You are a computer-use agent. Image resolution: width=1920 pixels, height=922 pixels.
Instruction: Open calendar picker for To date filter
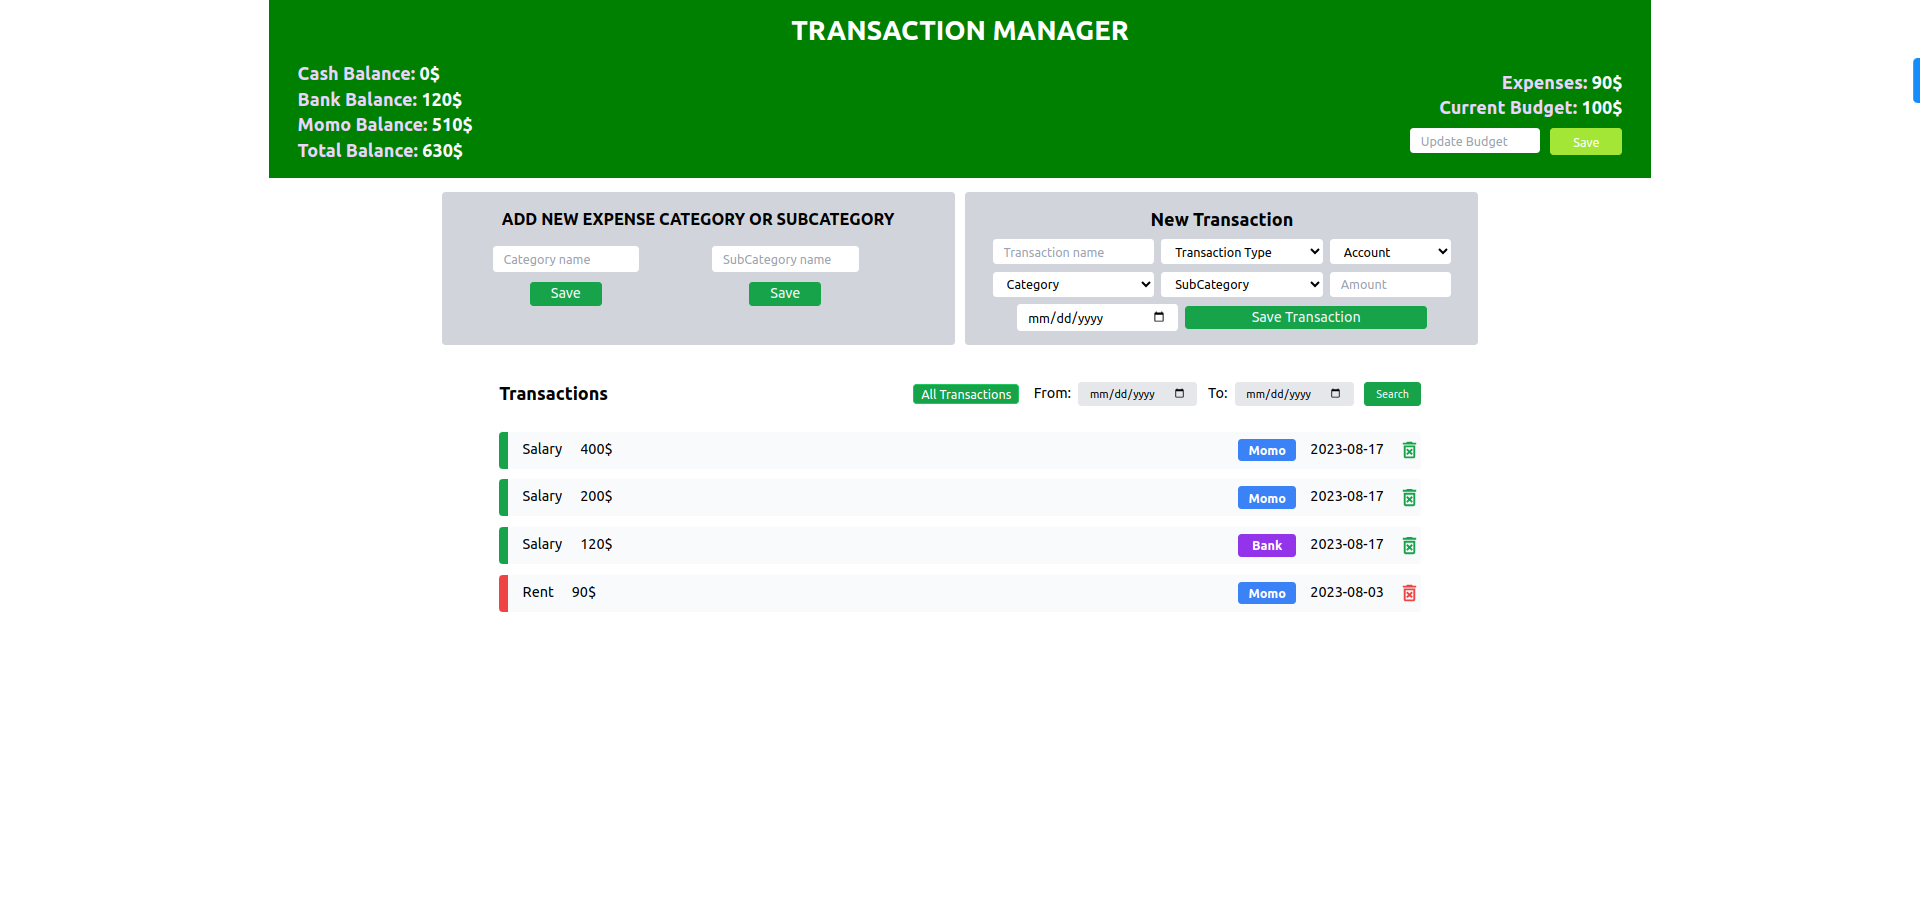1335,394
